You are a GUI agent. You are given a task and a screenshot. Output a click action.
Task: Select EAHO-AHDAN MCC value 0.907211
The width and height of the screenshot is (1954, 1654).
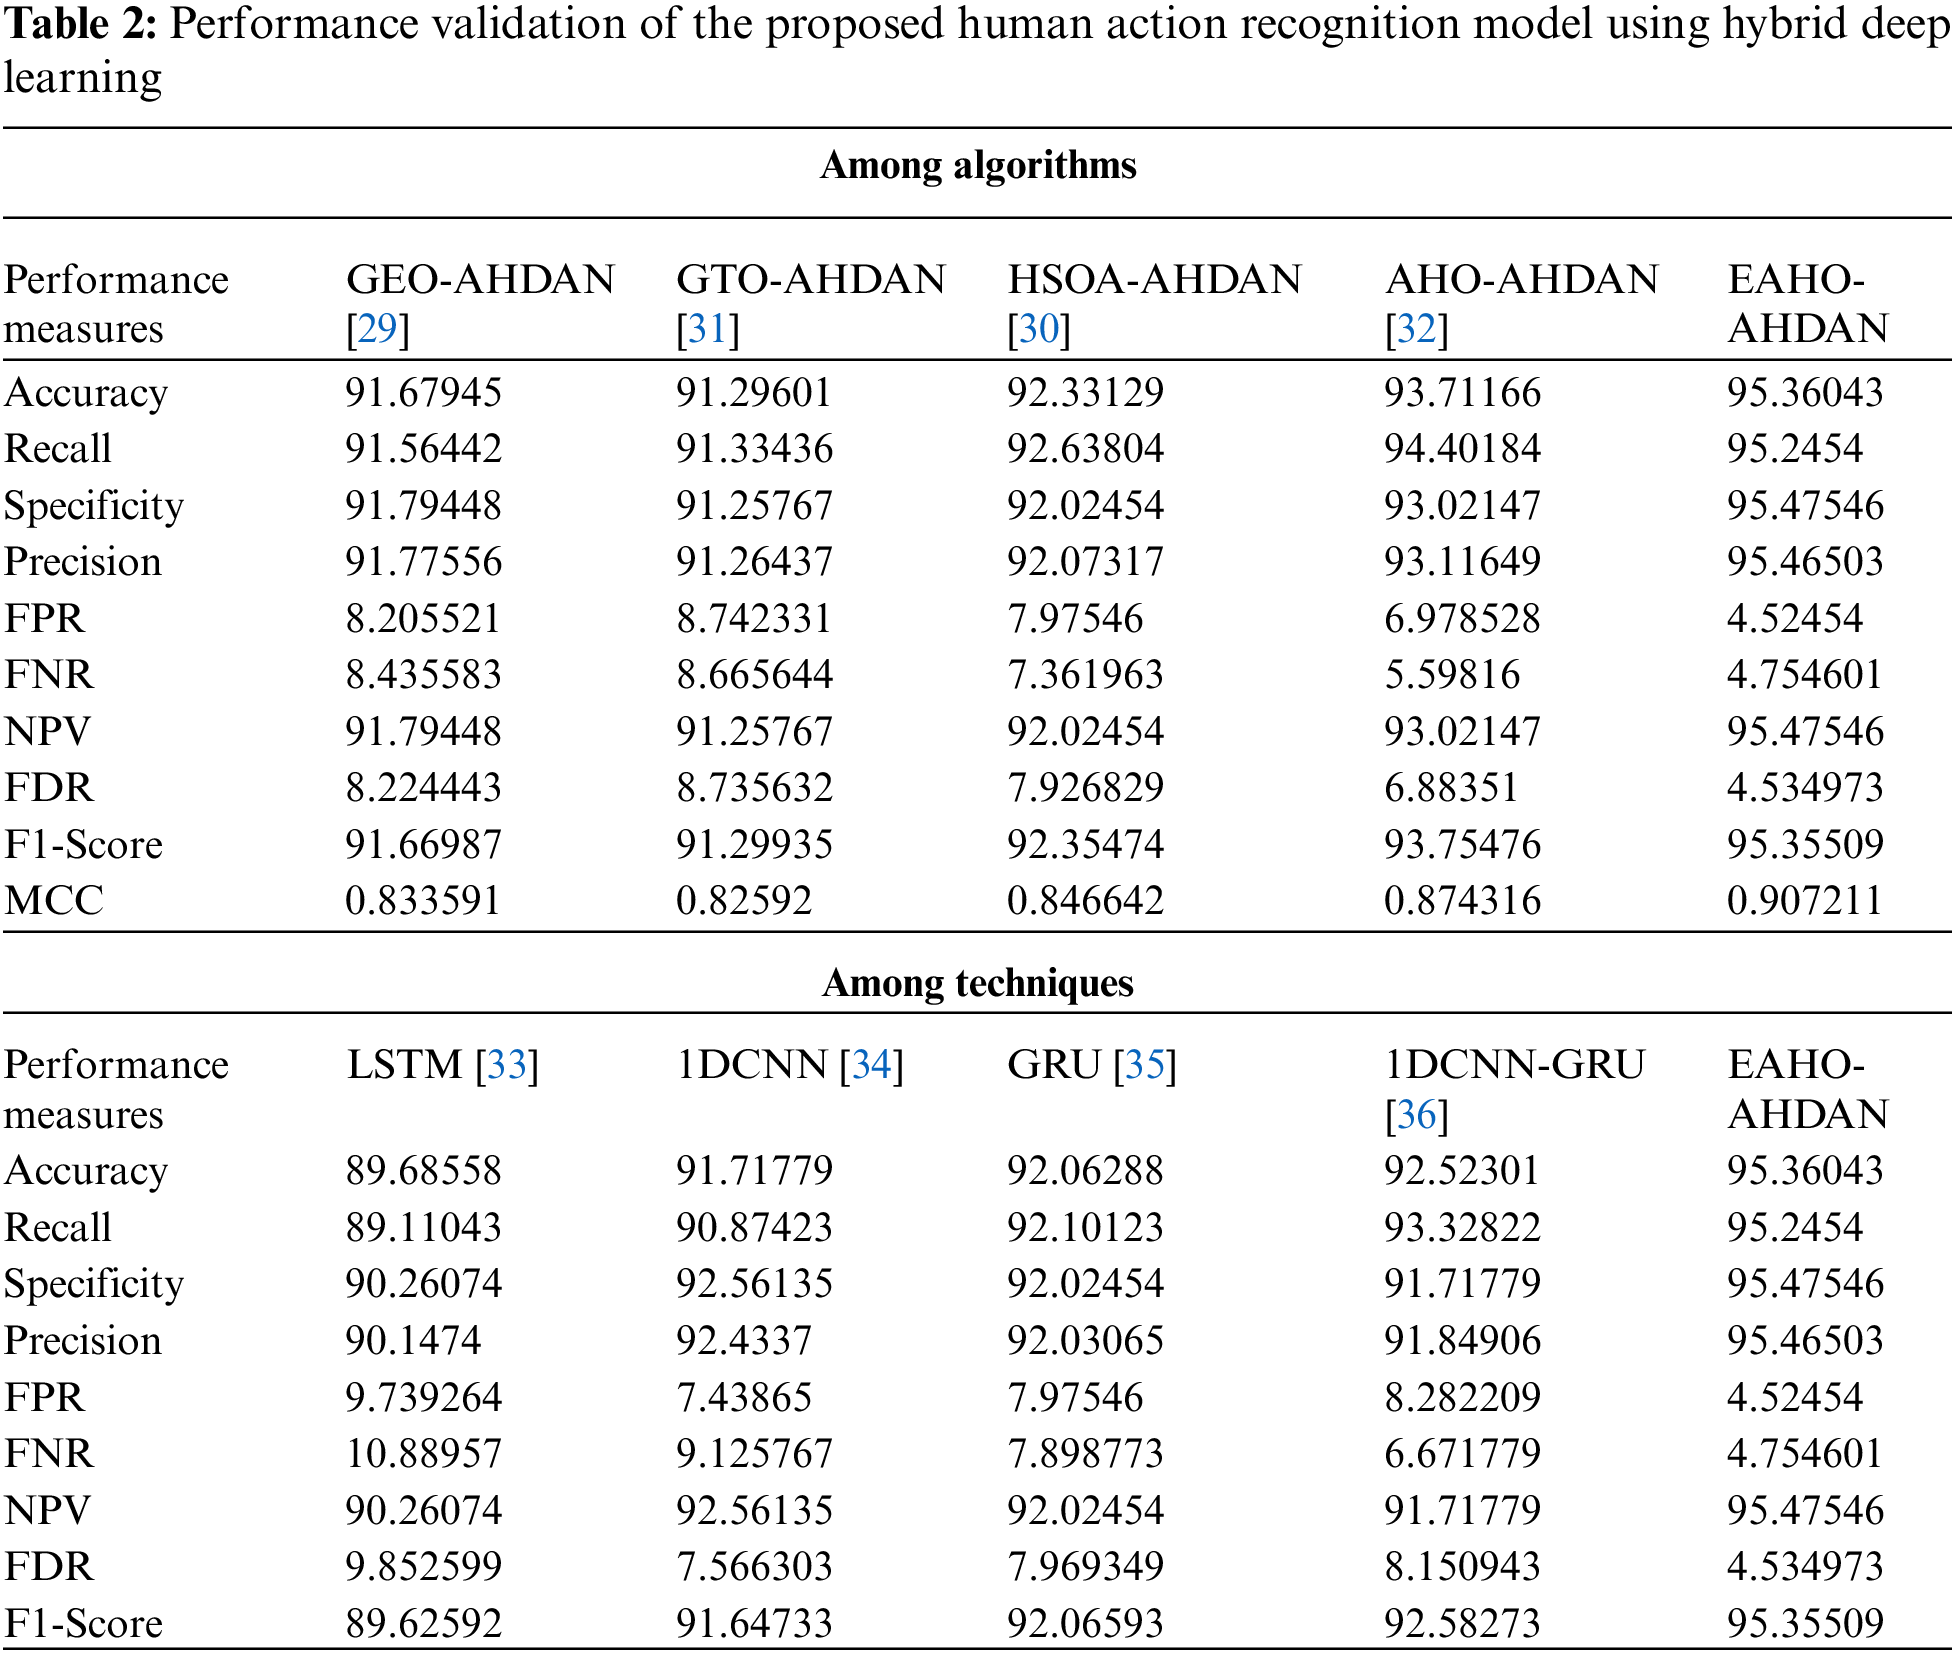pos(1804,901)
